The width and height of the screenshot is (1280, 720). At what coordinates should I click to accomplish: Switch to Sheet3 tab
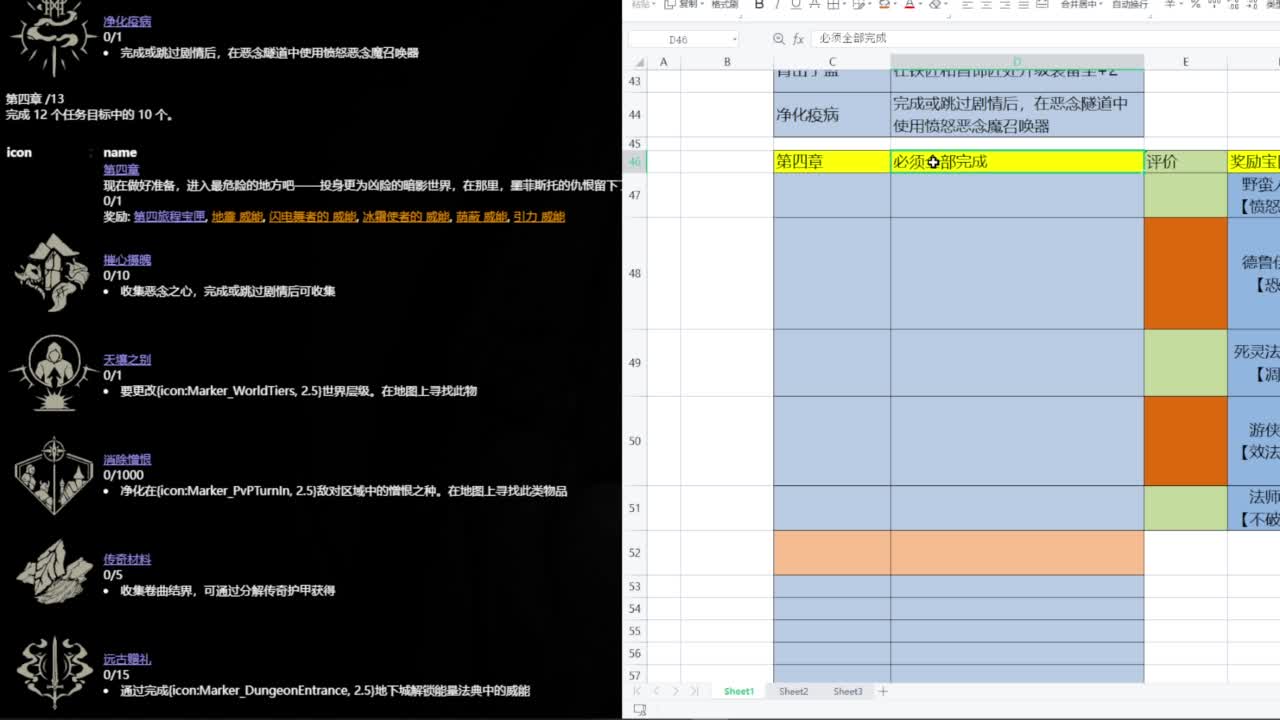848,691
